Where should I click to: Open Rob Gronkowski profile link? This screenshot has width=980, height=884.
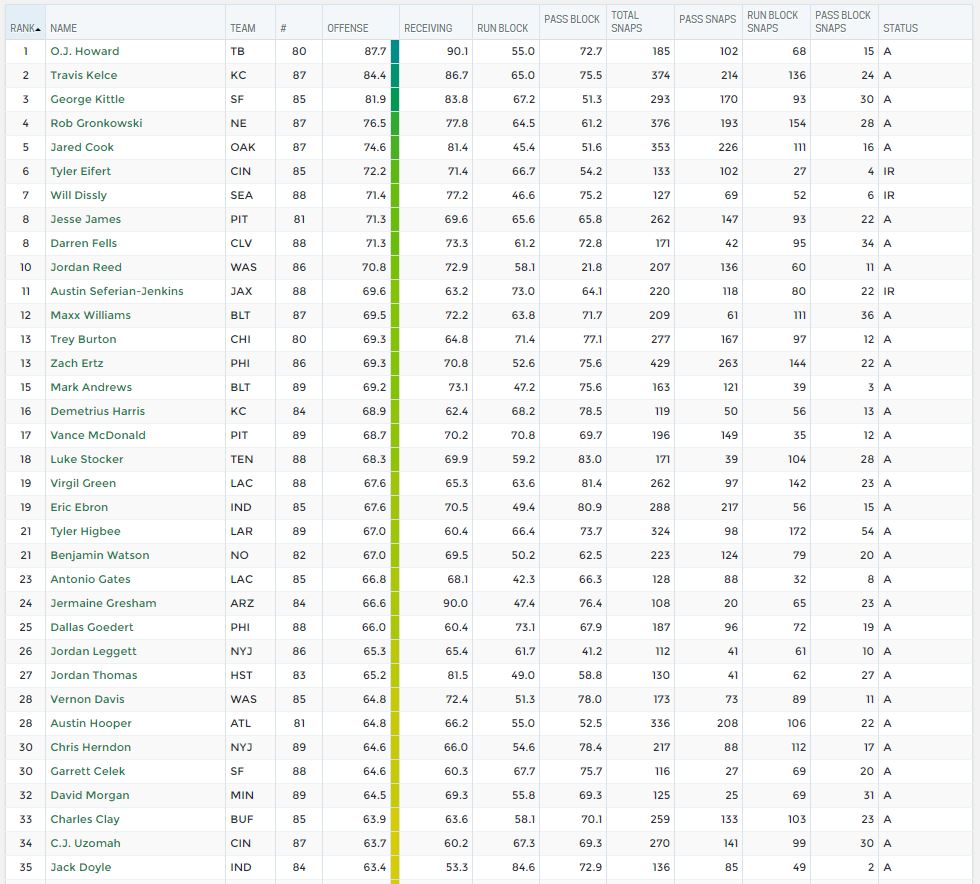pyautogui.click(x=96, y=123)
